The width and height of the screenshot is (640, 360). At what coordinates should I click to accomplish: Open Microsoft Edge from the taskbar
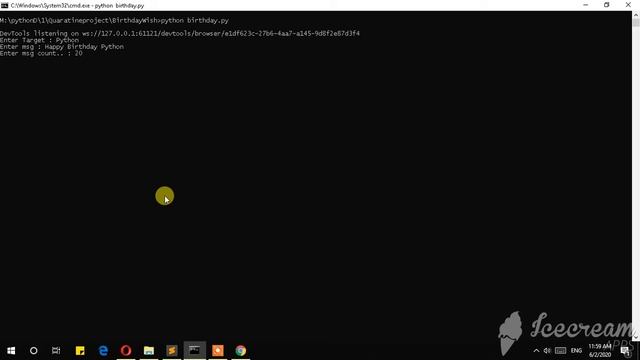click(103, 350)
